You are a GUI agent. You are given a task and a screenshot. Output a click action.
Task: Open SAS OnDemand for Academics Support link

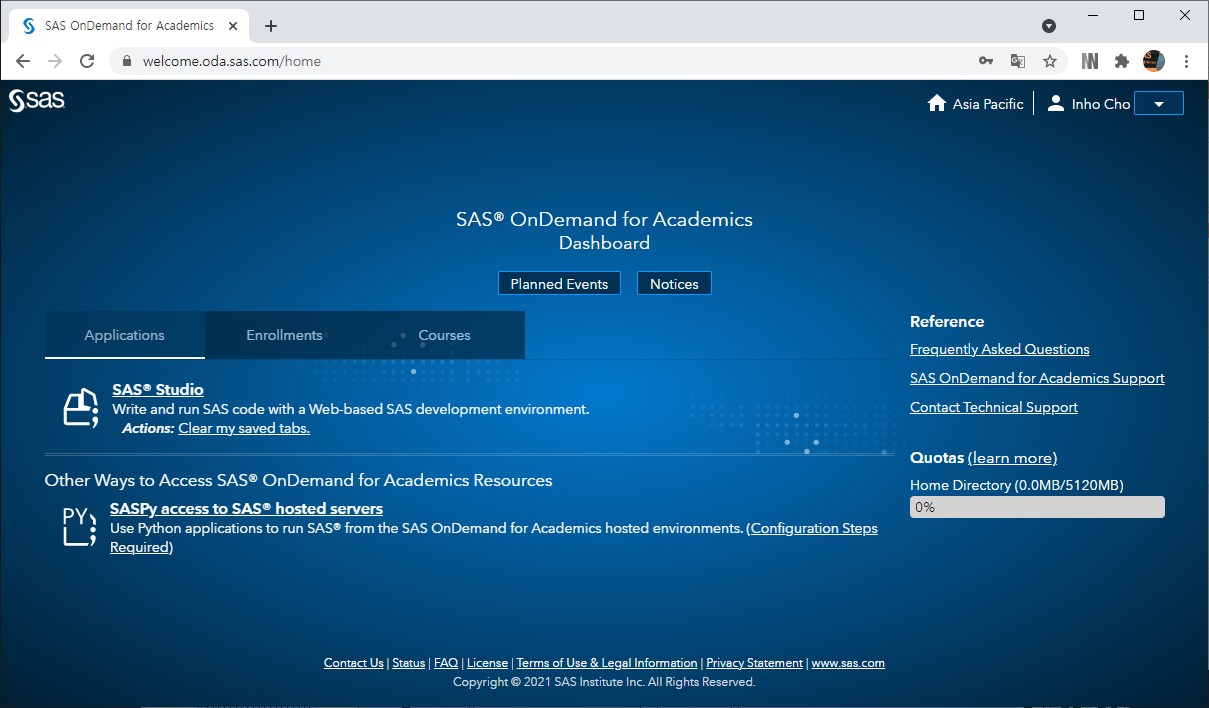(1037, 378)
